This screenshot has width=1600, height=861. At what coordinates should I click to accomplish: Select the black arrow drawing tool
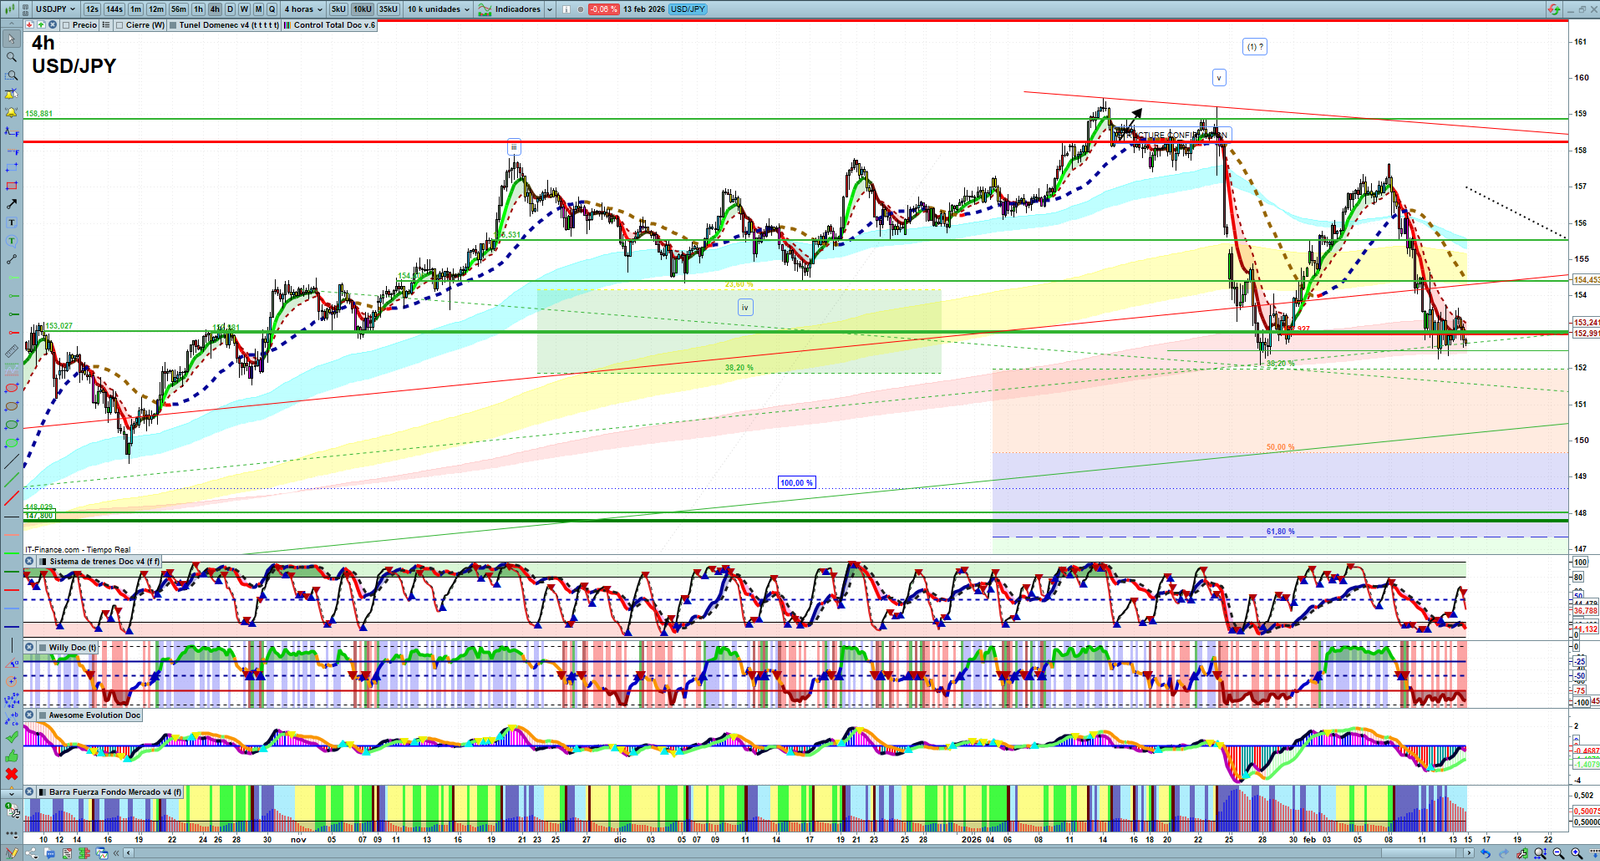[12, 204]
